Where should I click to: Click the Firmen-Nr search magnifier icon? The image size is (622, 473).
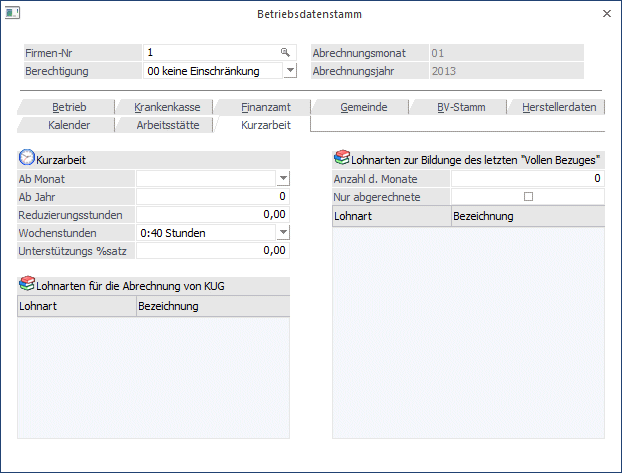285,52
